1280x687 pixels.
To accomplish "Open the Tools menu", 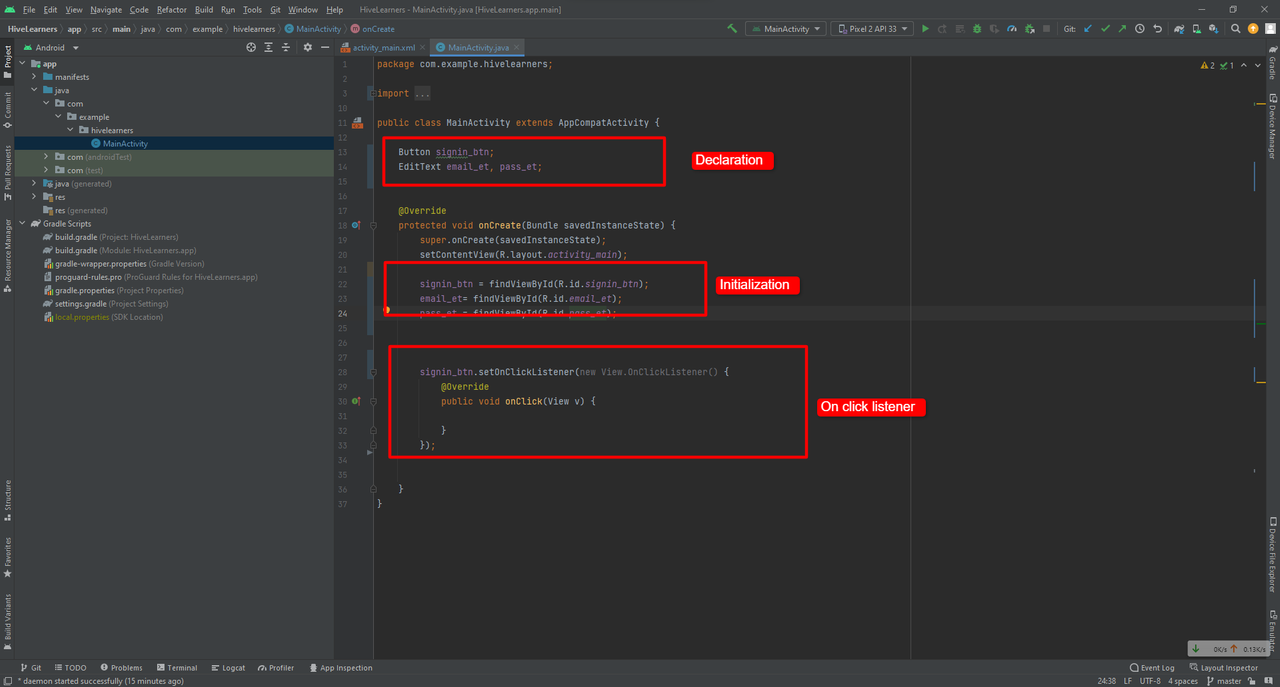I will [x=253, y=9].
